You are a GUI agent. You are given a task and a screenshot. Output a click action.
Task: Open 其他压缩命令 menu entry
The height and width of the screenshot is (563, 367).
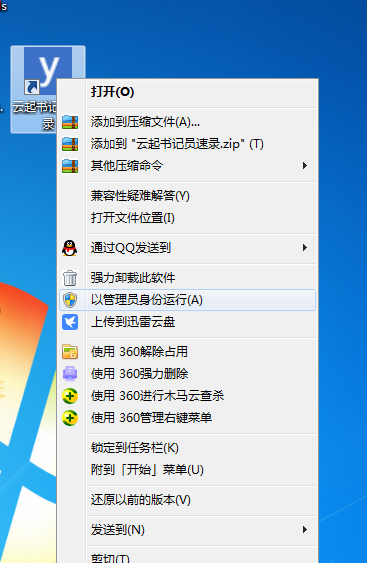tap(187, 166)
